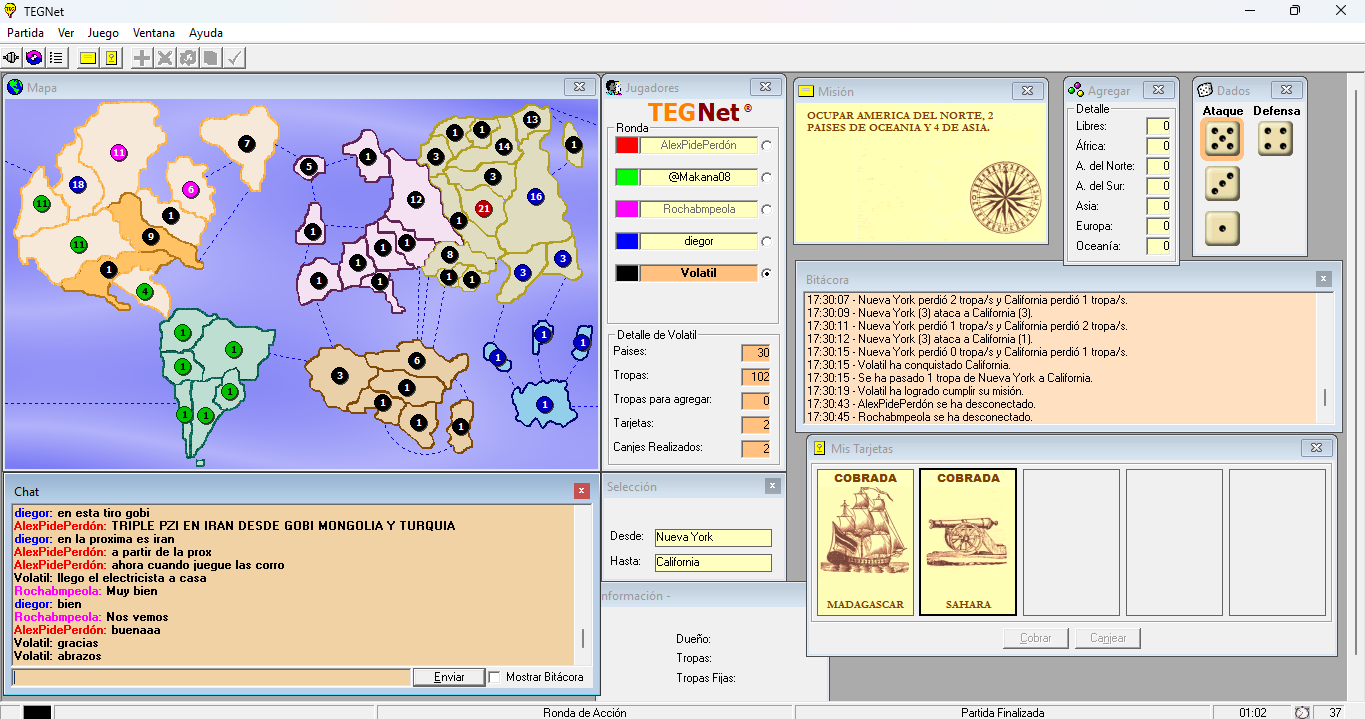Select the green 4-troop marker on the map
The image size is (1365, 719).
[x=145, y=292]
